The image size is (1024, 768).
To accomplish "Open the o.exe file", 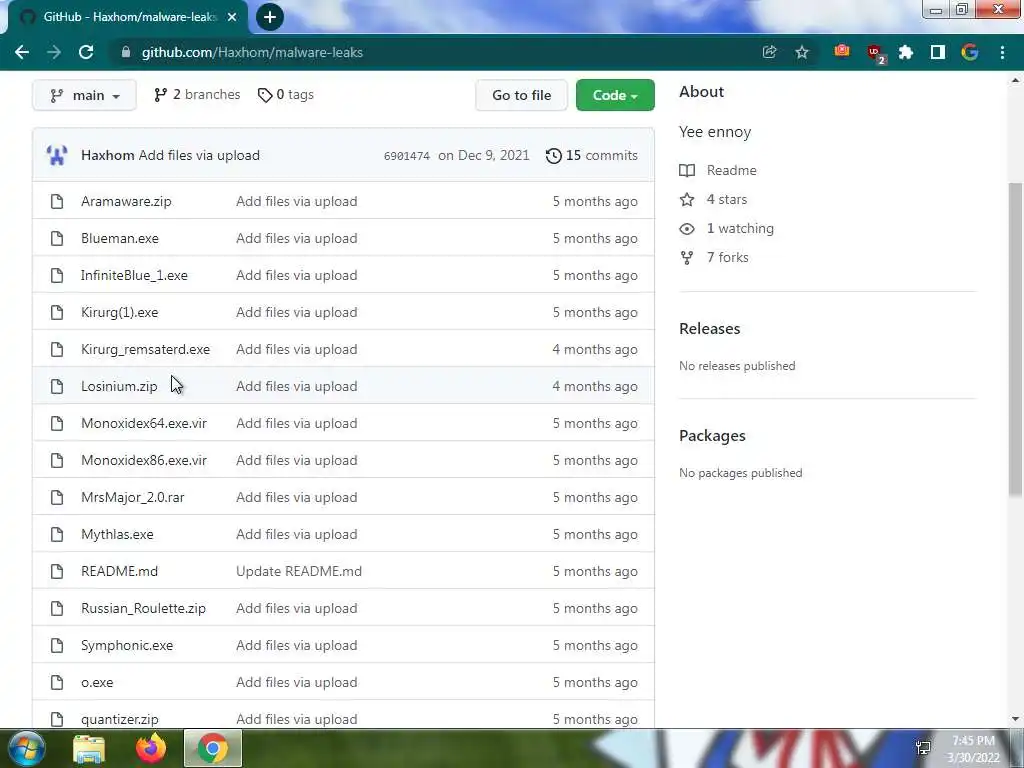I will pyautogui.click(x=97, y=682).
